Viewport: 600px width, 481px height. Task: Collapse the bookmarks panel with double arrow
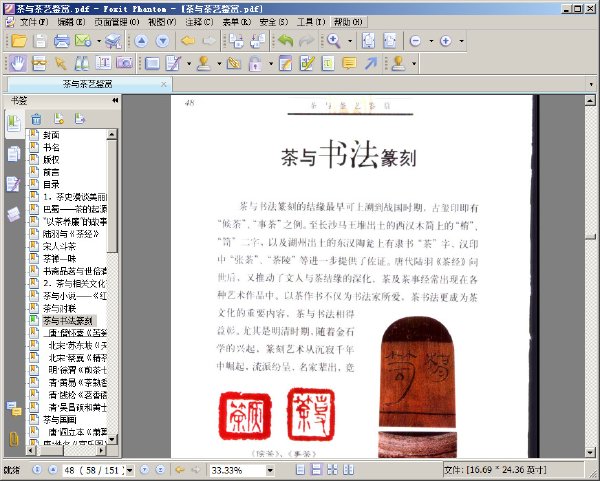coord(115,100)
